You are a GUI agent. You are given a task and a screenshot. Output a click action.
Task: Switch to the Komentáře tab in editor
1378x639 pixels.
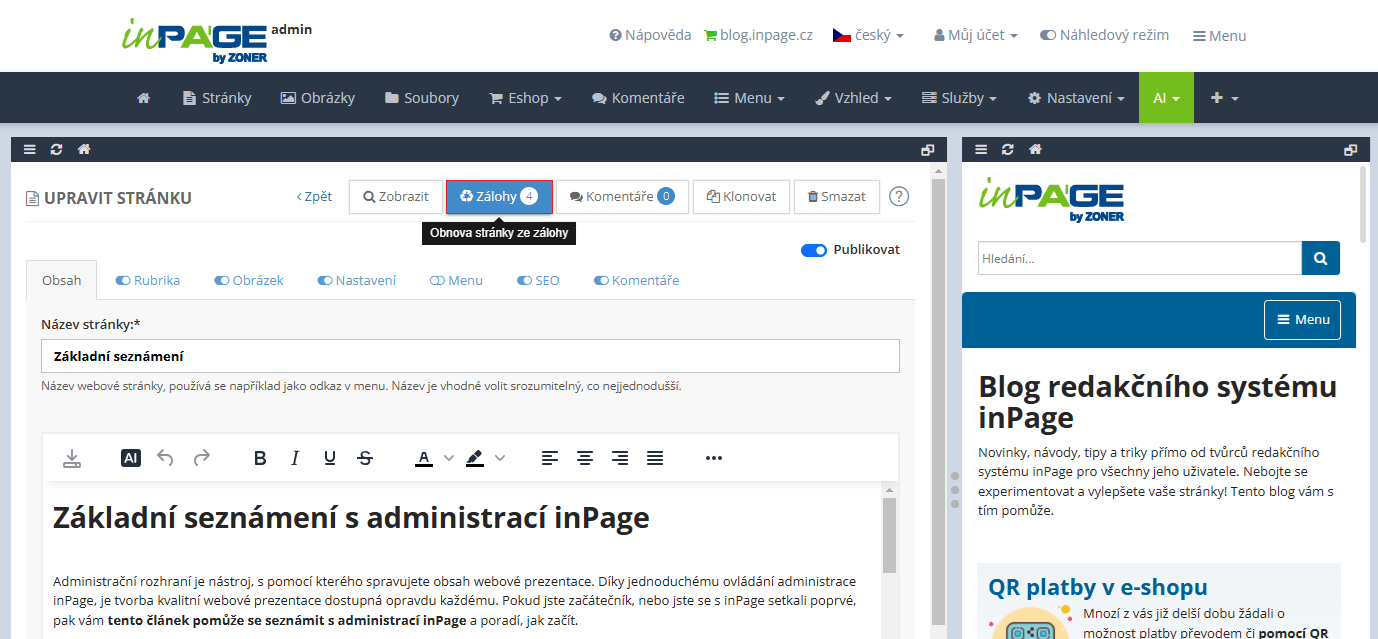click(x=636, y=280)
